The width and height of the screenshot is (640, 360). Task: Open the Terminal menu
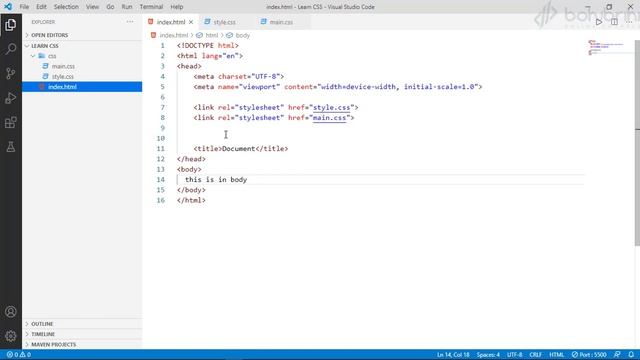point(151,7)
